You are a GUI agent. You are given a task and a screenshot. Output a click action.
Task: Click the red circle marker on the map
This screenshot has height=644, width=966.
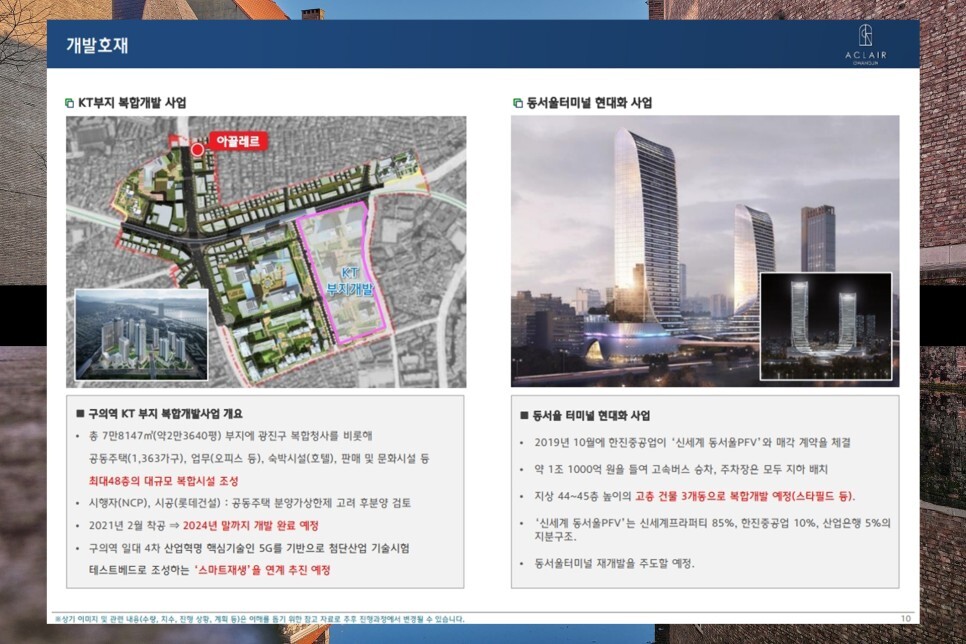pos(197,149)
